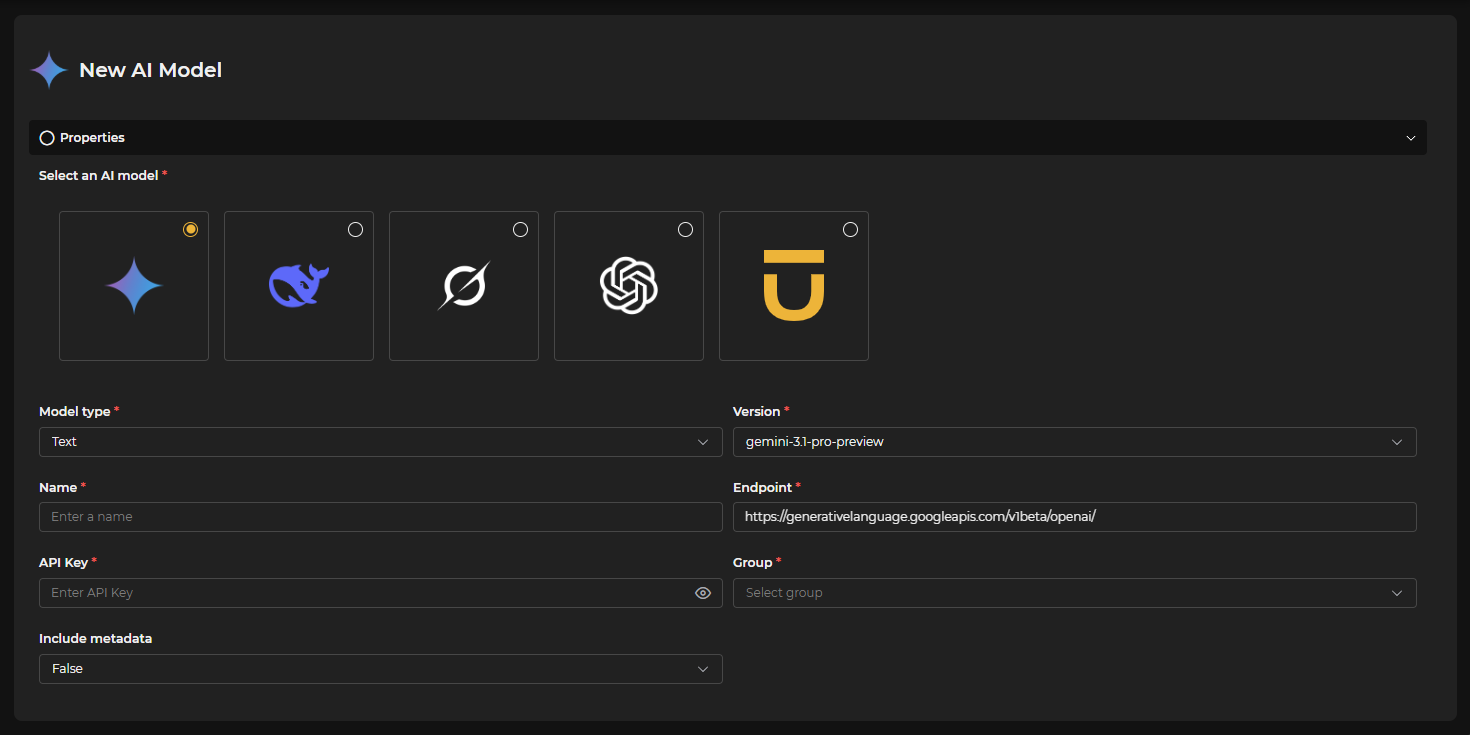Click the Select an AI model label
1470x735 pixels.
click(98, 176)
